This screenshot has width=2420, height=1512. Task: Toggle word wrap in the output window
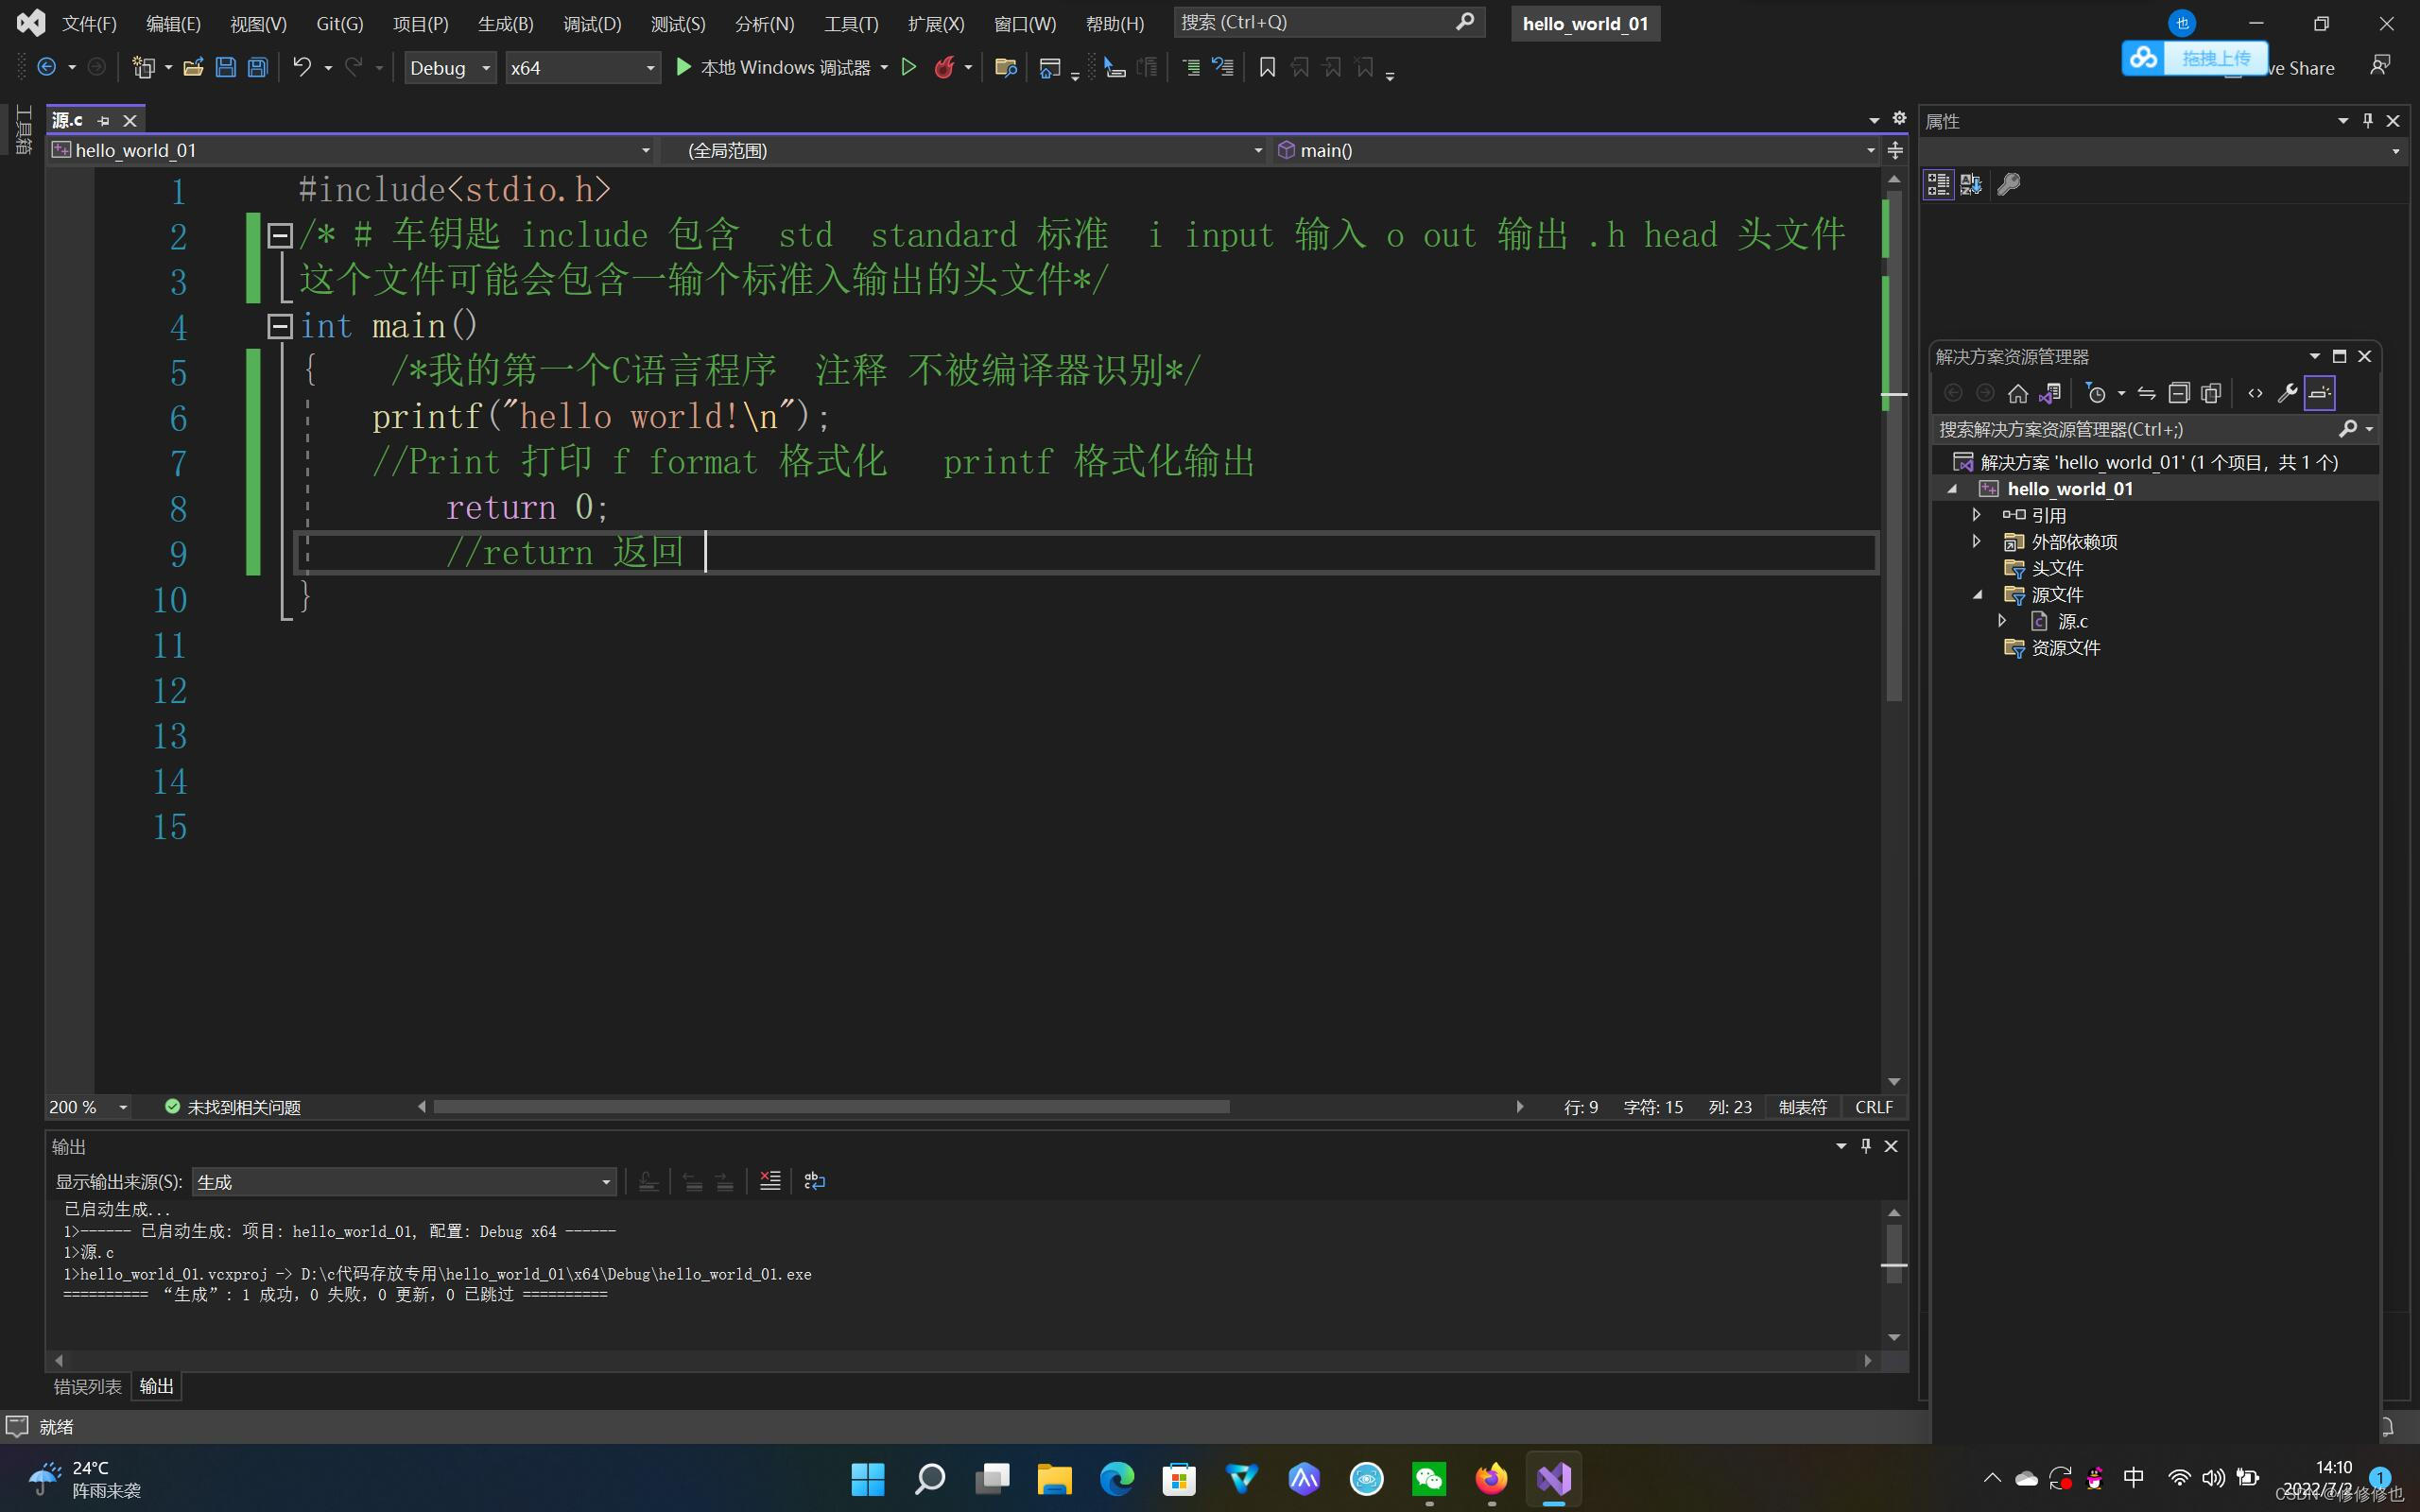[814, 1181]
